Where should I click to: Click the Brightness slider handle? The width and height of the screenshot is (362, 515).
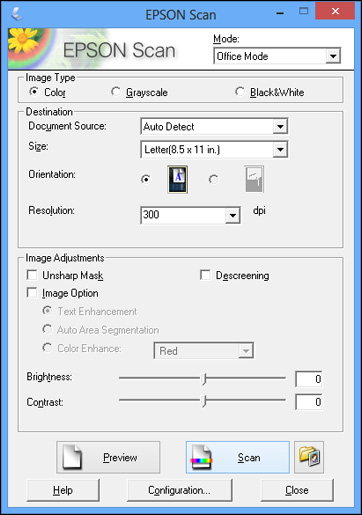204,379
